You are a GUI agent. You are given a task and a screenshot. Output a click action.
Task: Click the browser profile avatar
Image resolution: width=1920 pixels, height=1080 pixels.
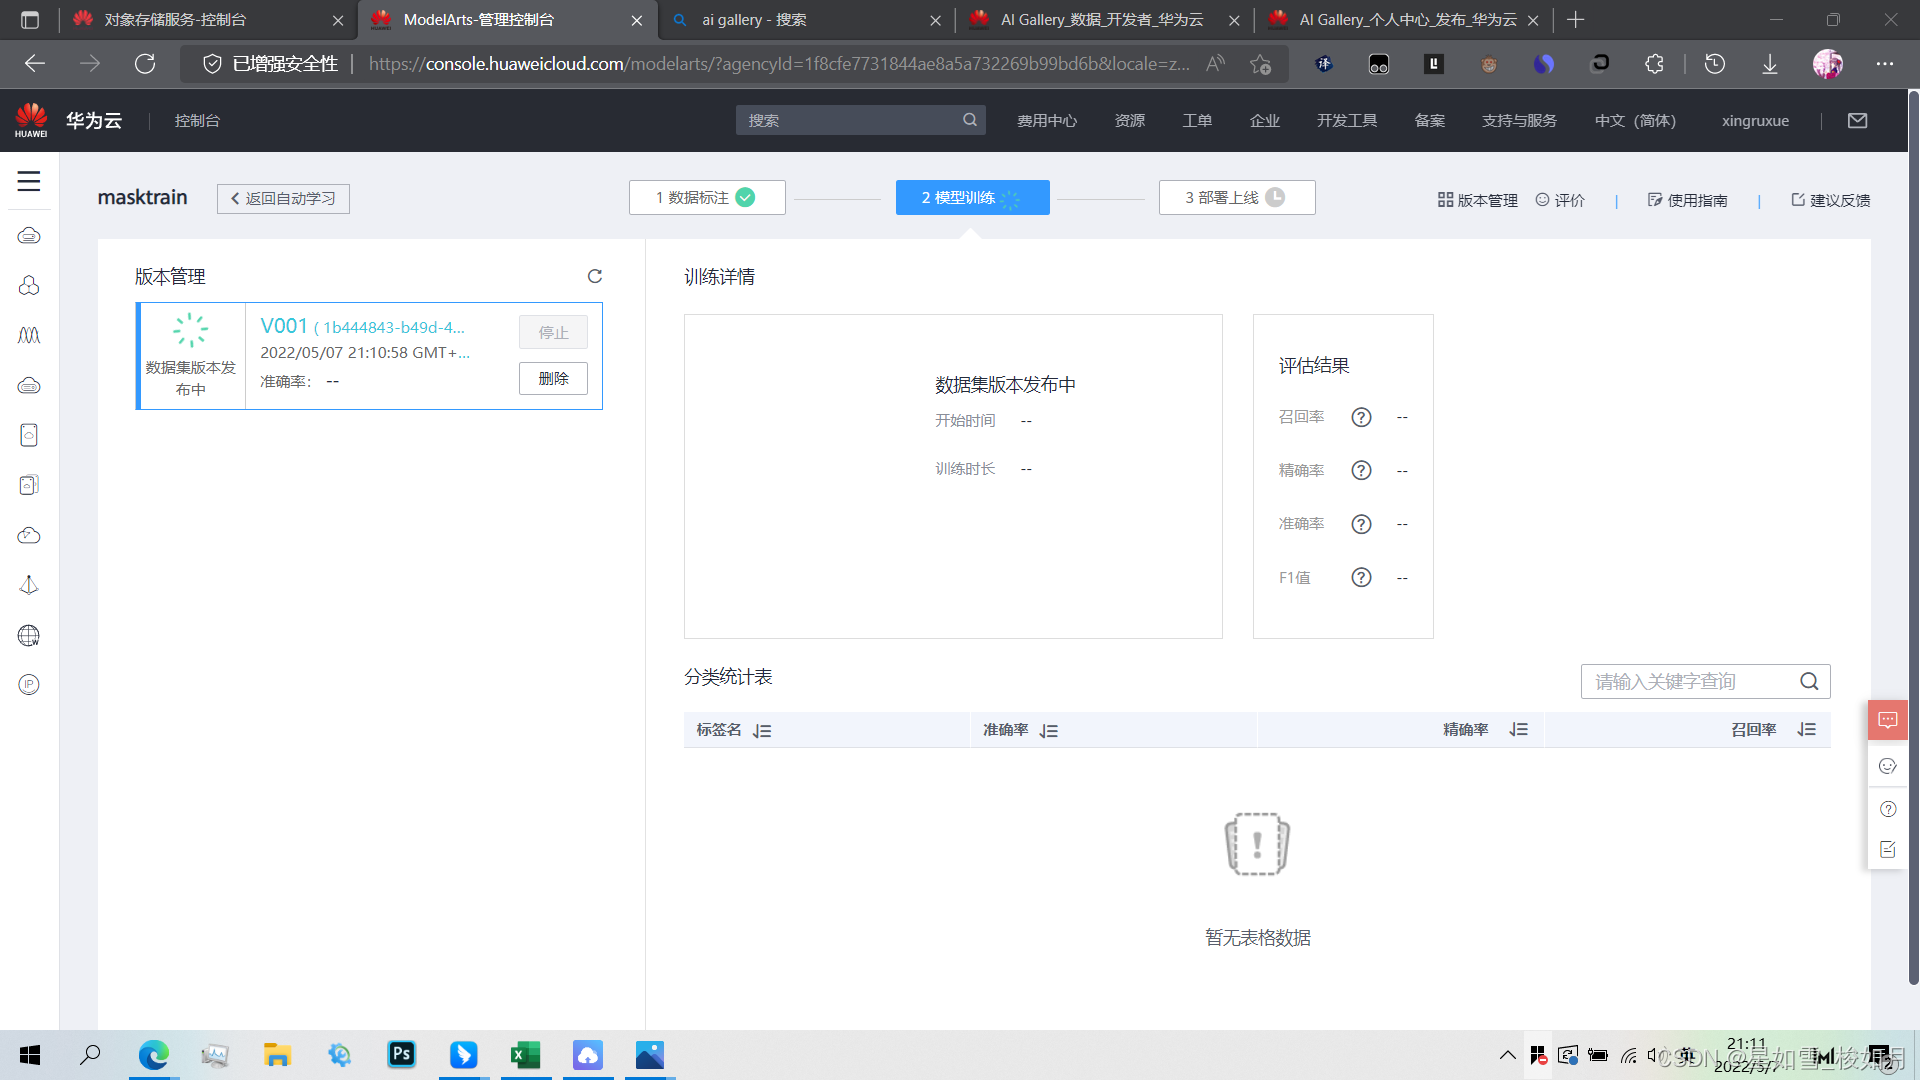point(1828,64)
